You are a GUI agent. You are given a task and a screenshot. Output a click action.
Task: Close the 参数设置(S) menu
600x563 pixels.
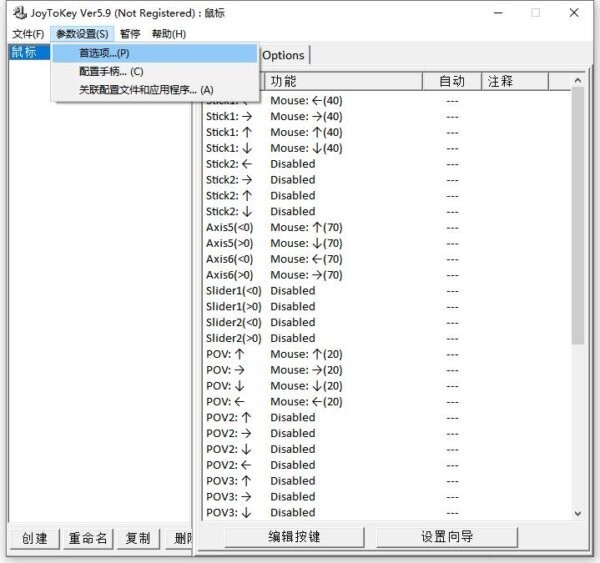click(82, 34)
